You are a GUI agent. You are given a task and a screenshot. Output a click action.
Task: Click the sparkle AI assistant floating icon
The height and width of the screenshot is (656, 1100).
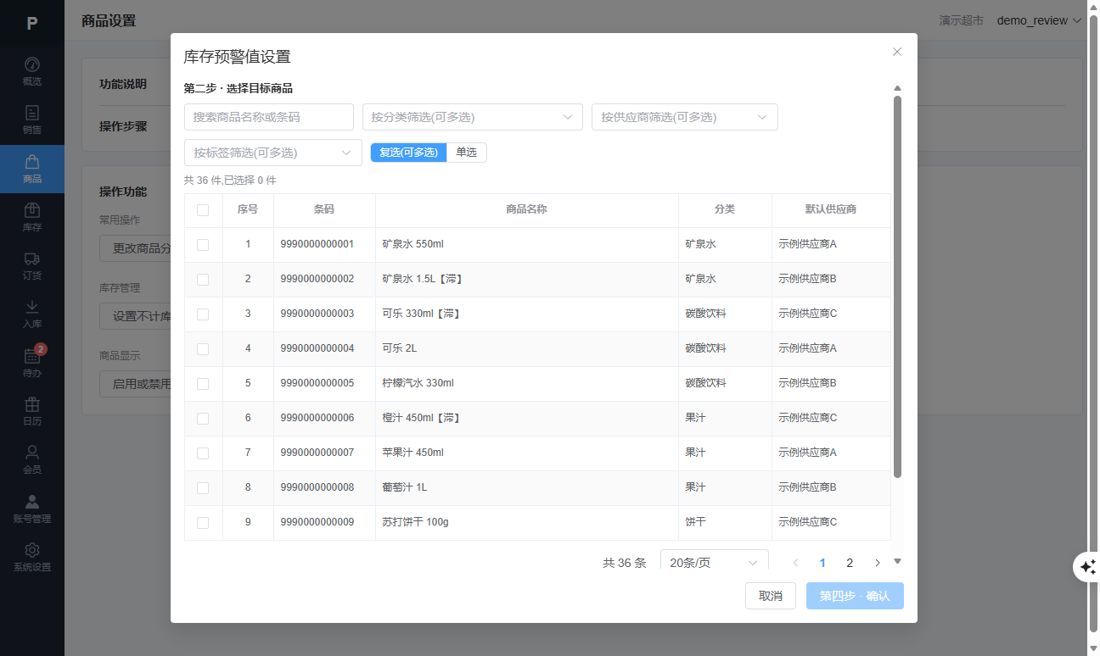pyautogui.click(x=1087, y=567)
